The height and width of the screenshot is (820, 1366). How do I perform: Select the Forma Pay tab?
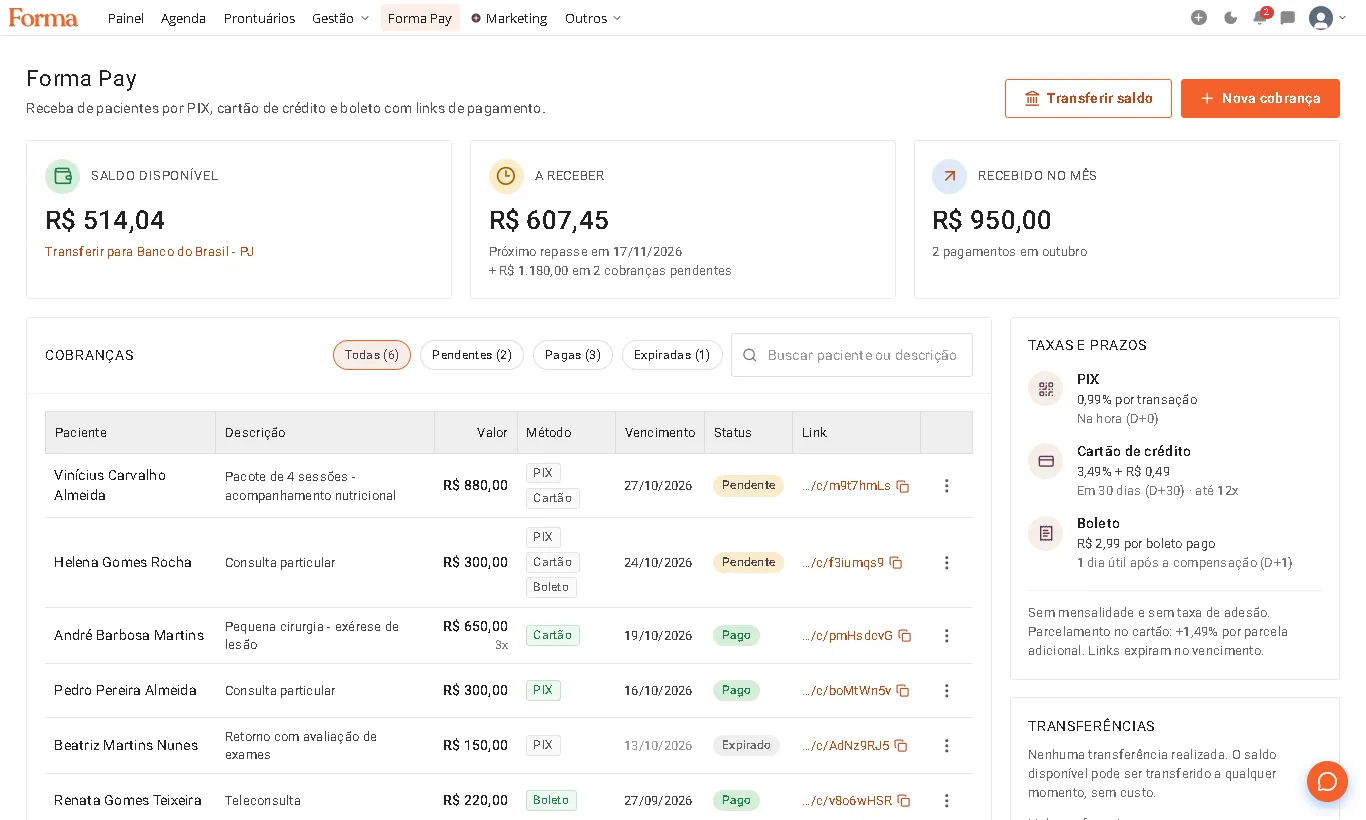click(420, 18)
